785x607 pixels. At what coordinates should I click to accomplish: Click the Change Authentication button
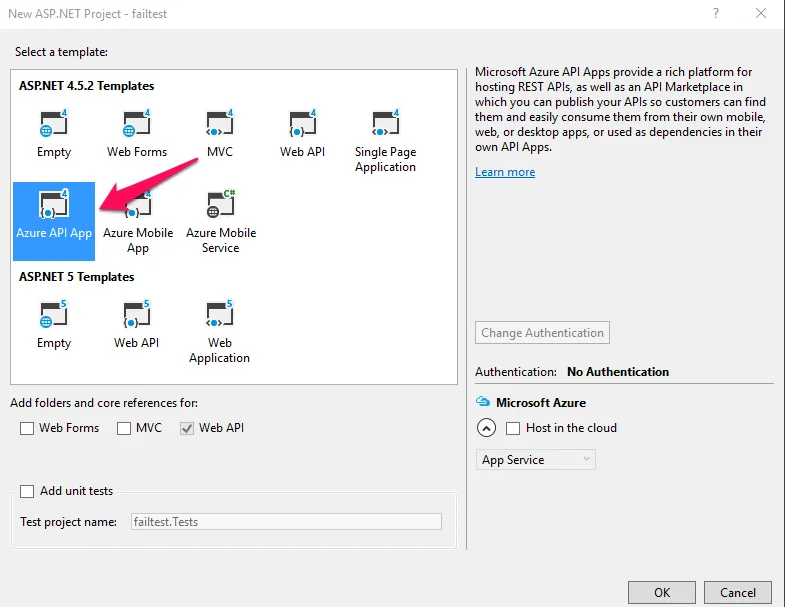click(542, 333)
